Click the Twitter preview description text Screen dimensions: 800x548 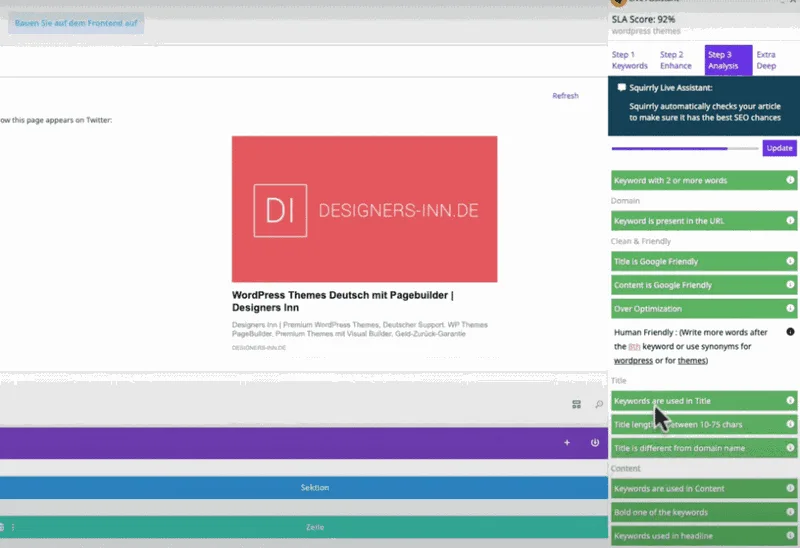[x=360, y=329]
